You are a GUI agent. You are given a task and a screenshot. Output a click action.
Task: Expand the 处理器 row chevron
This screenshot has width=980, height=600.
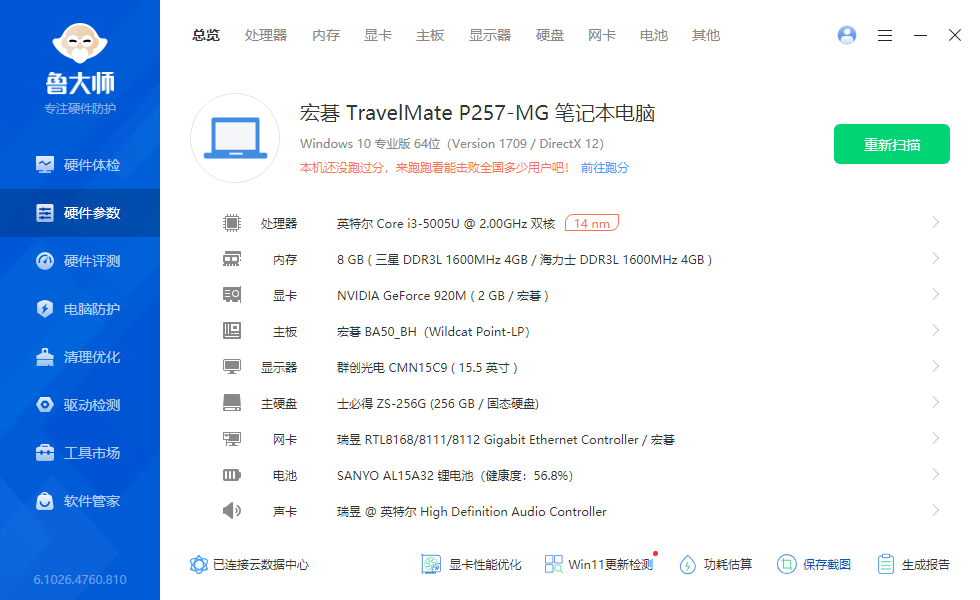coord(936,222)
